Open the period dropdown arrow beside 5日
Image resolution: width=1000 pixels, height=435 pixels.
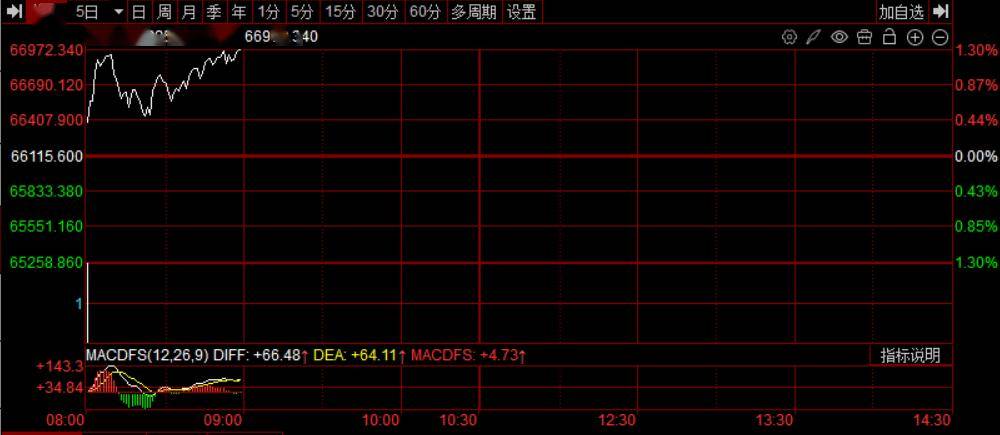click(119, 11)
